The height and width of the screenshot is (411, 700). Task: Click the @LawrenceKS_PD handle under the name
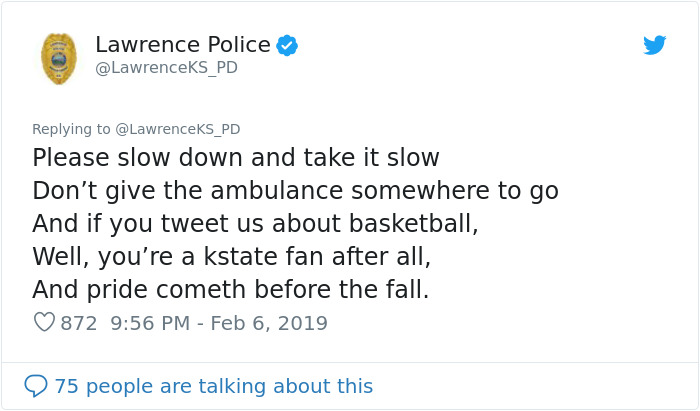pos(166,68)
